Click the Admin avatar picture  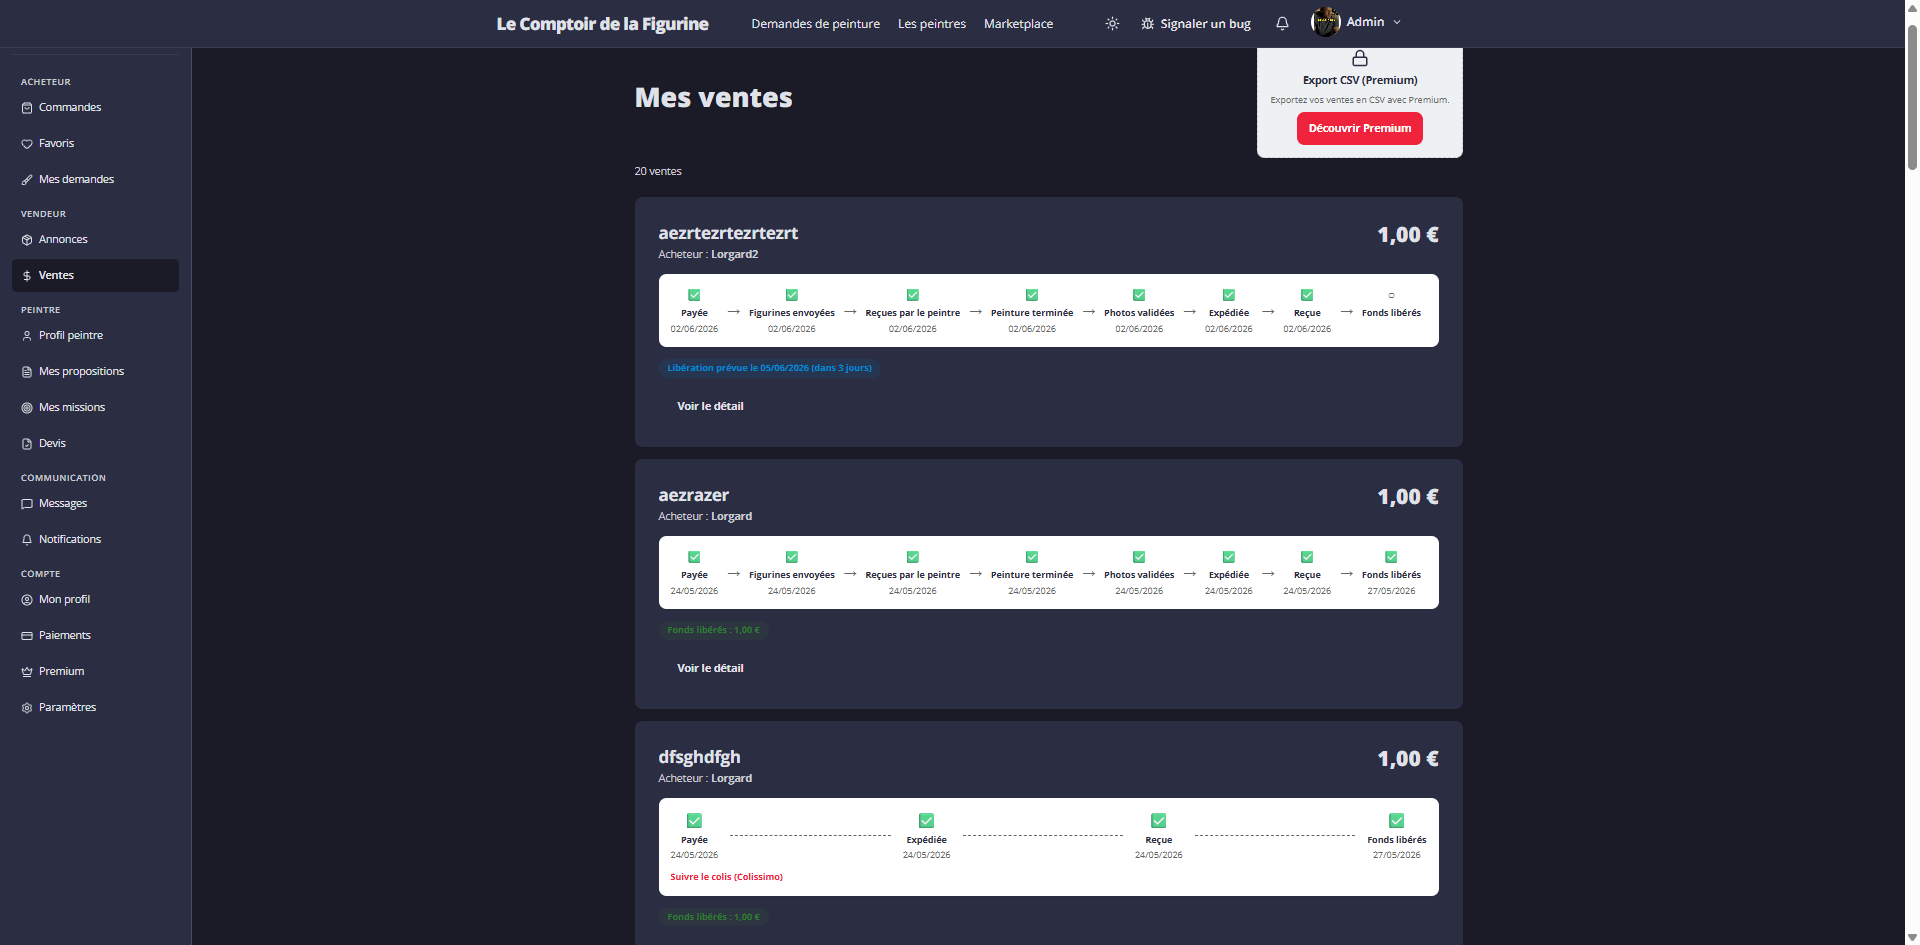[x=1326, y=22]
